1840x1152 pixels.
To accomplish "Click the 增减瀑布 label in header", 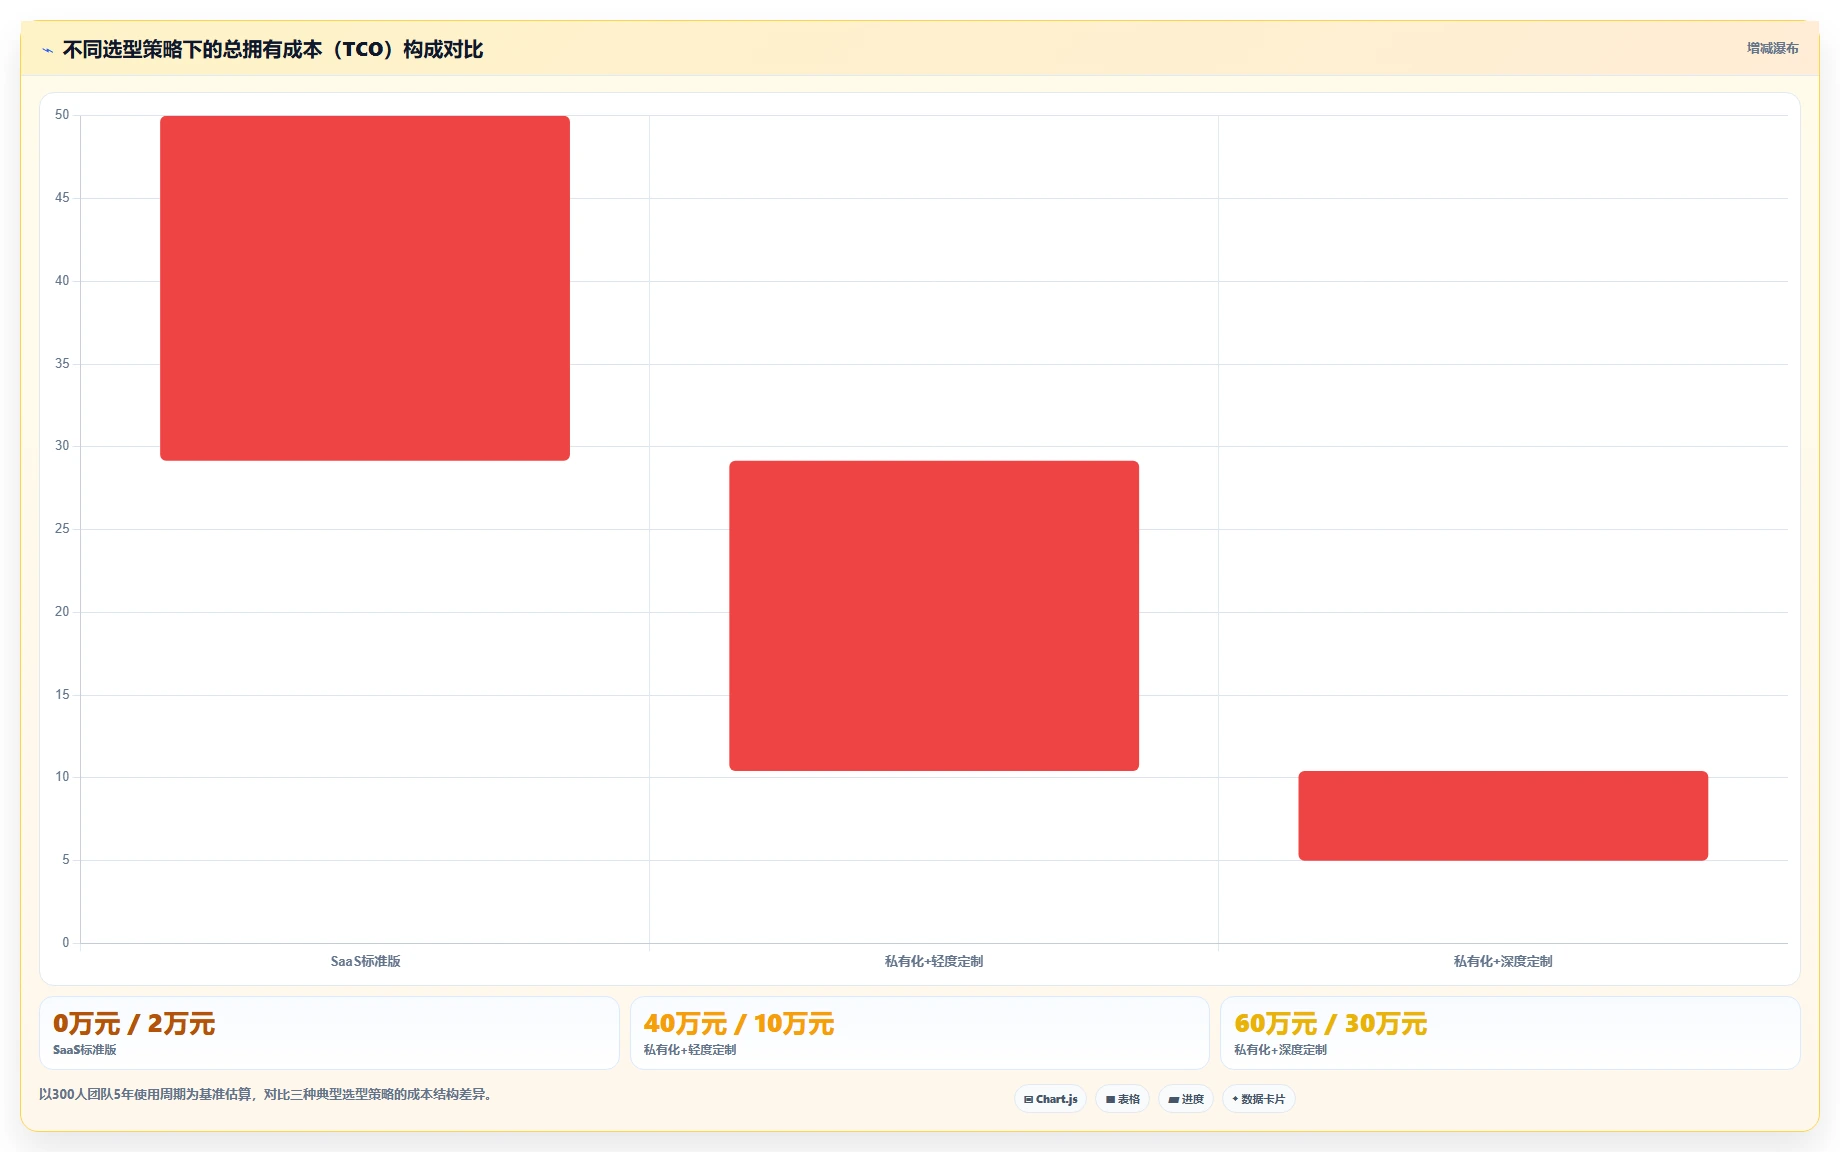I will 1772,48.
